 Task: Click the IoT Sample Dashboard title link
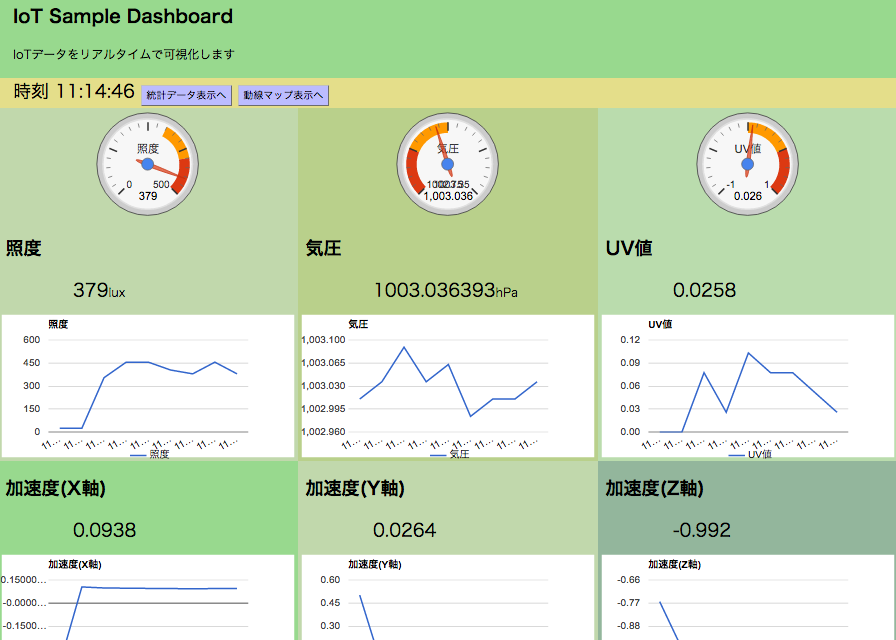tap(121, 16)
